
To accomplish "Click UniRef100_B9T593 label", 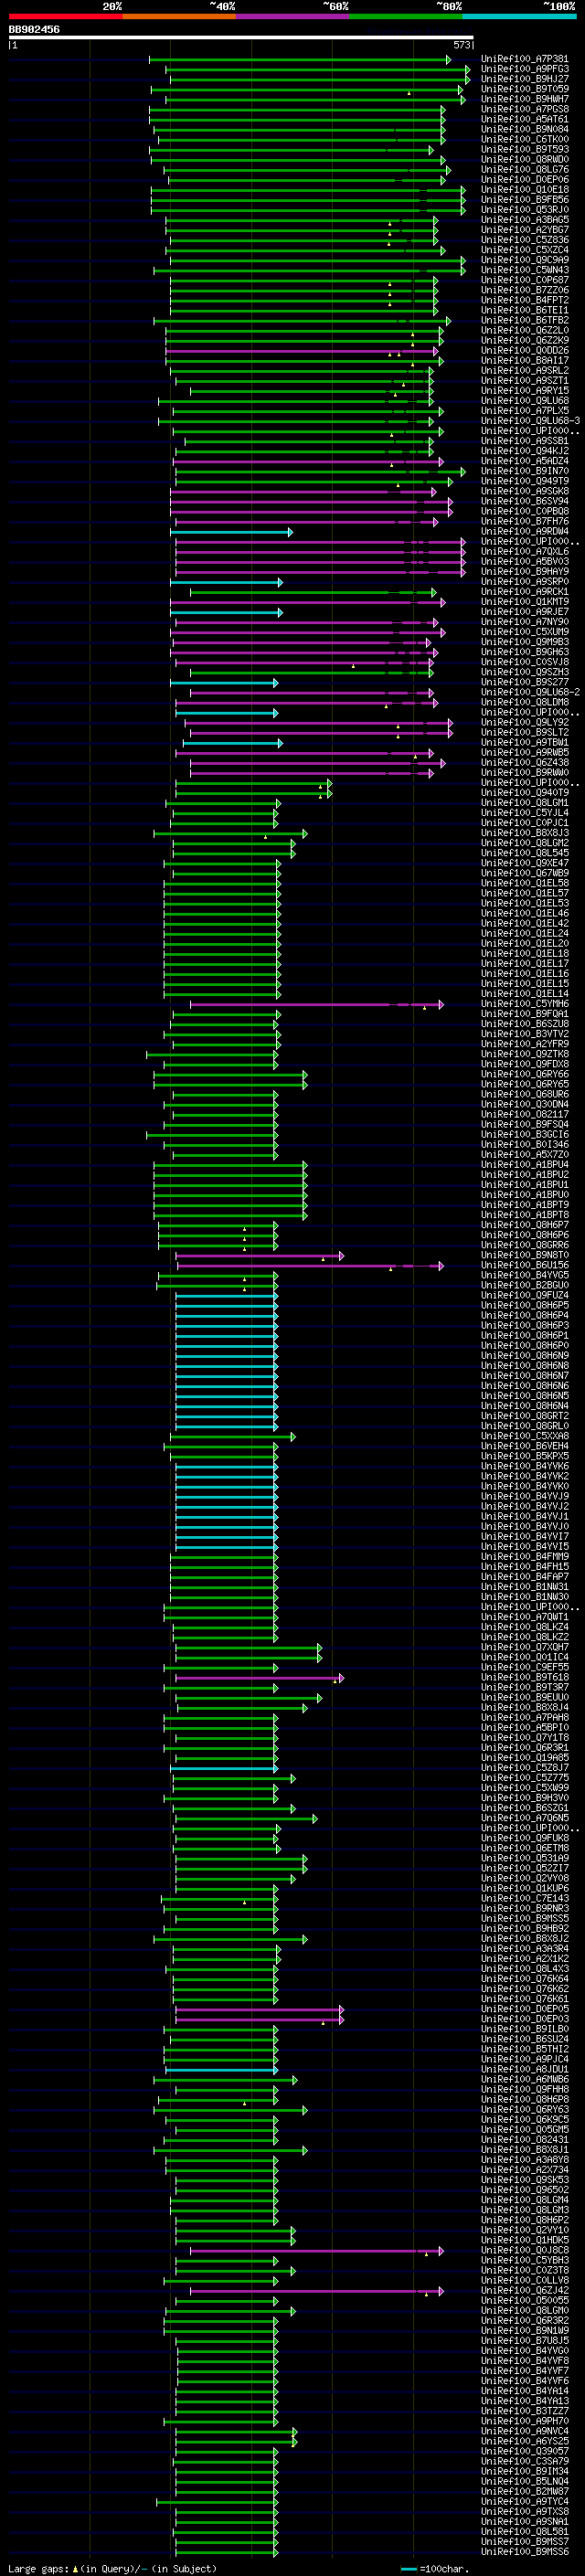I will [525, 150].
